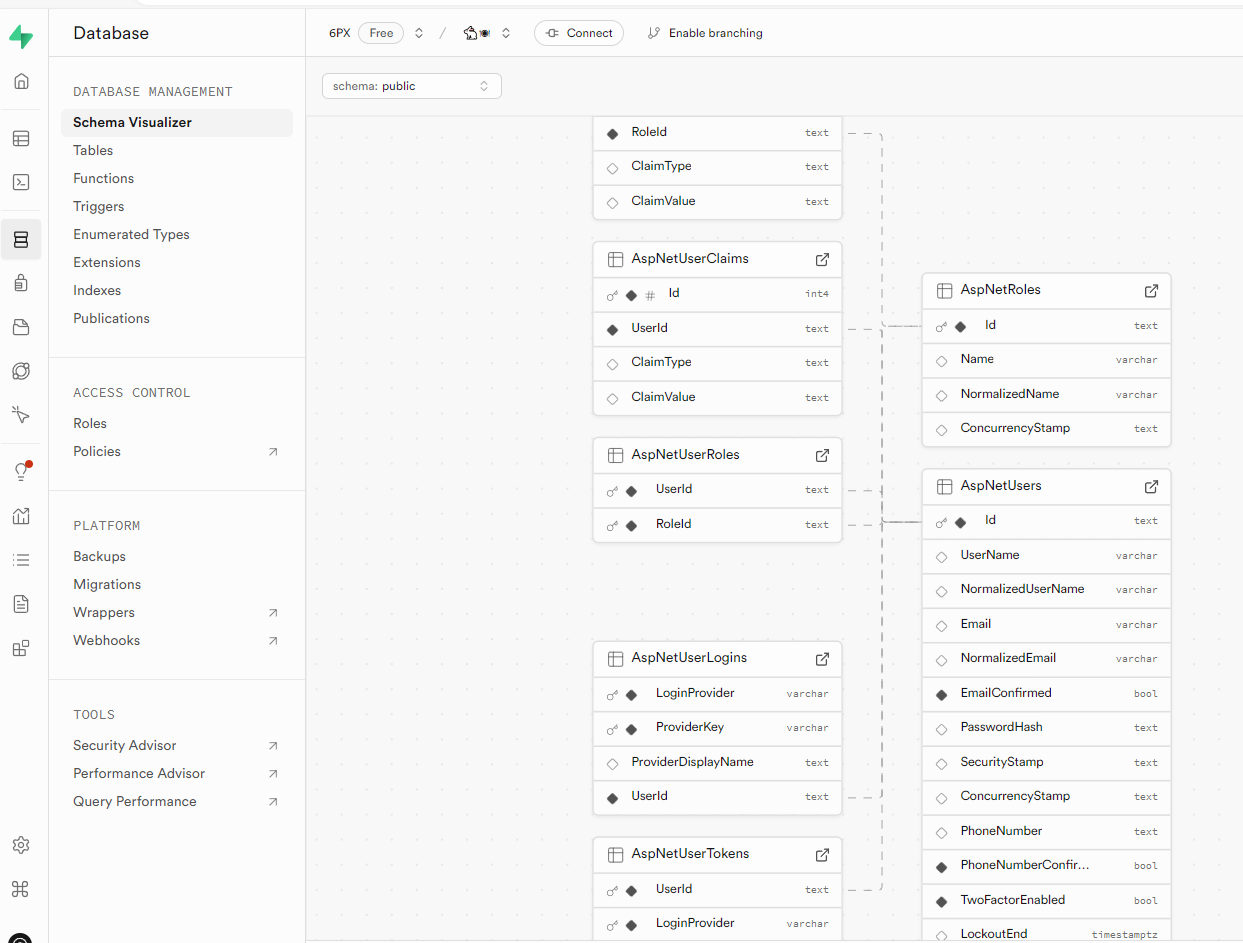This screenshot has width=1243, height=943.
Task: Open the schema: public dropdown
Action: pyautogui.click(x=411, y=86)
